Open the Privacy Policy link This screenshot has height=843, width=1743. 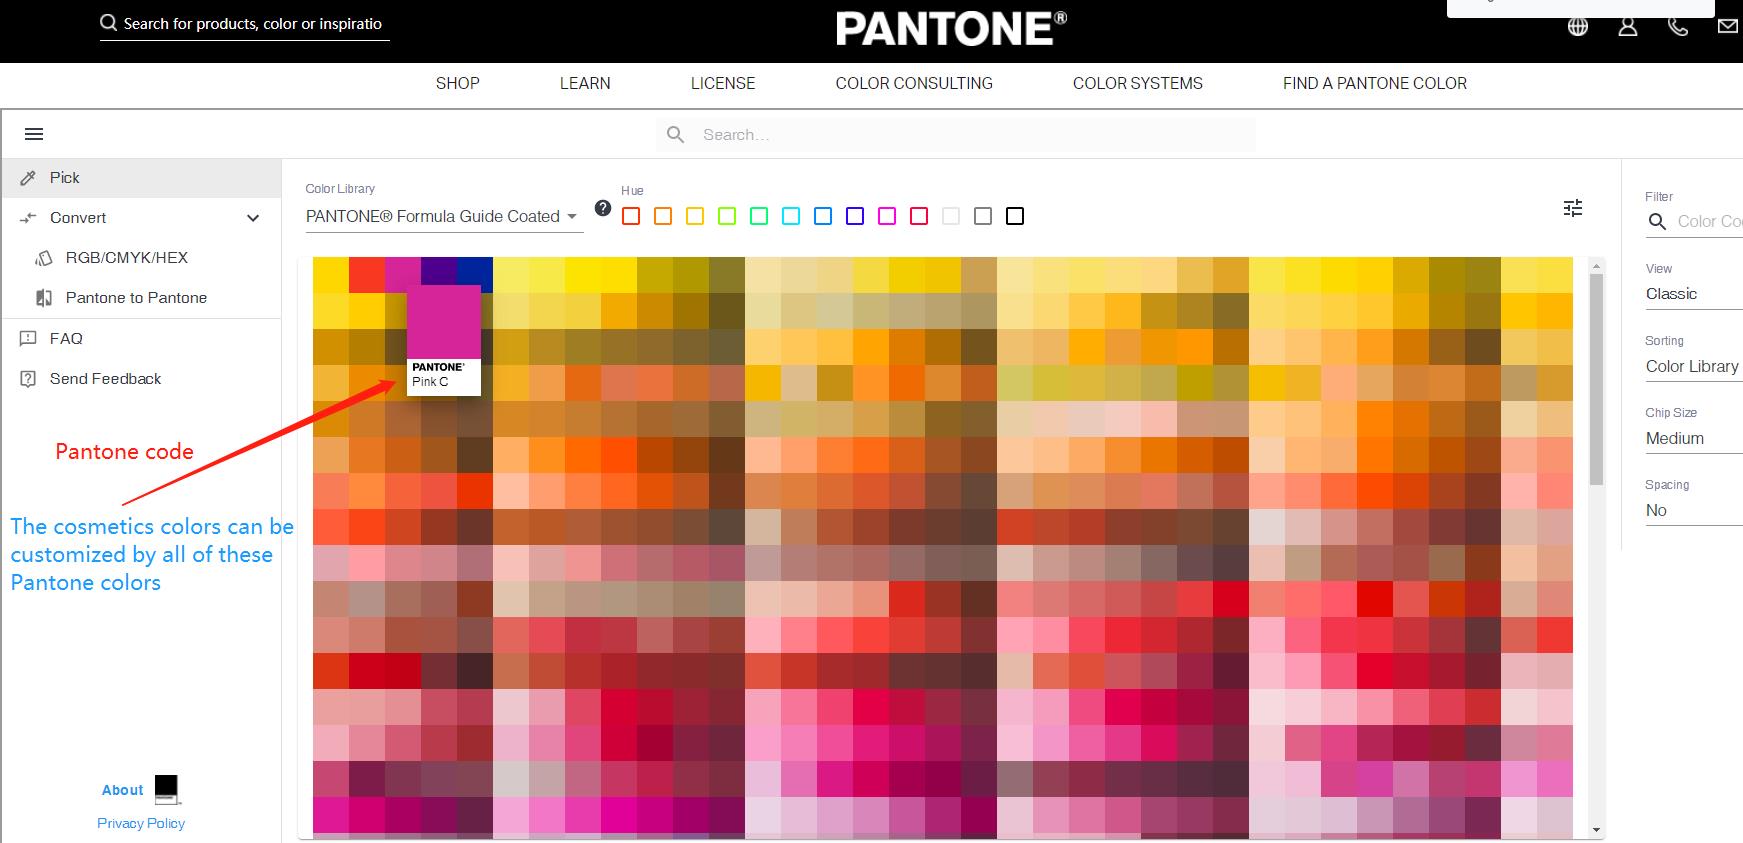(141, 823)
